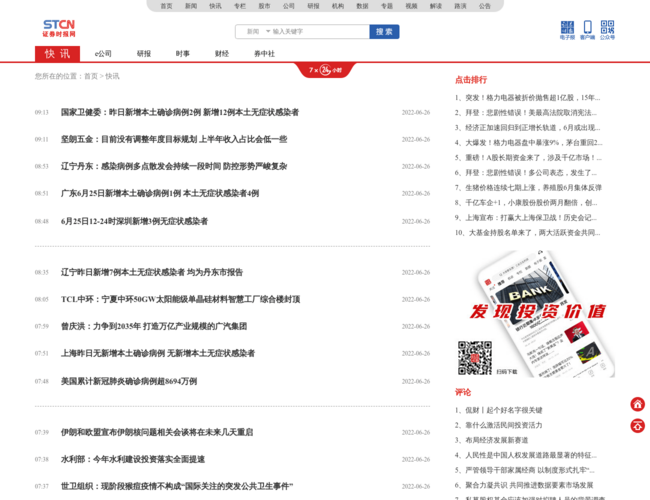The image size is (650, 500).
Task: Open 辽宁丹东 感染病例多点散发 article
Action: [174, 166]
